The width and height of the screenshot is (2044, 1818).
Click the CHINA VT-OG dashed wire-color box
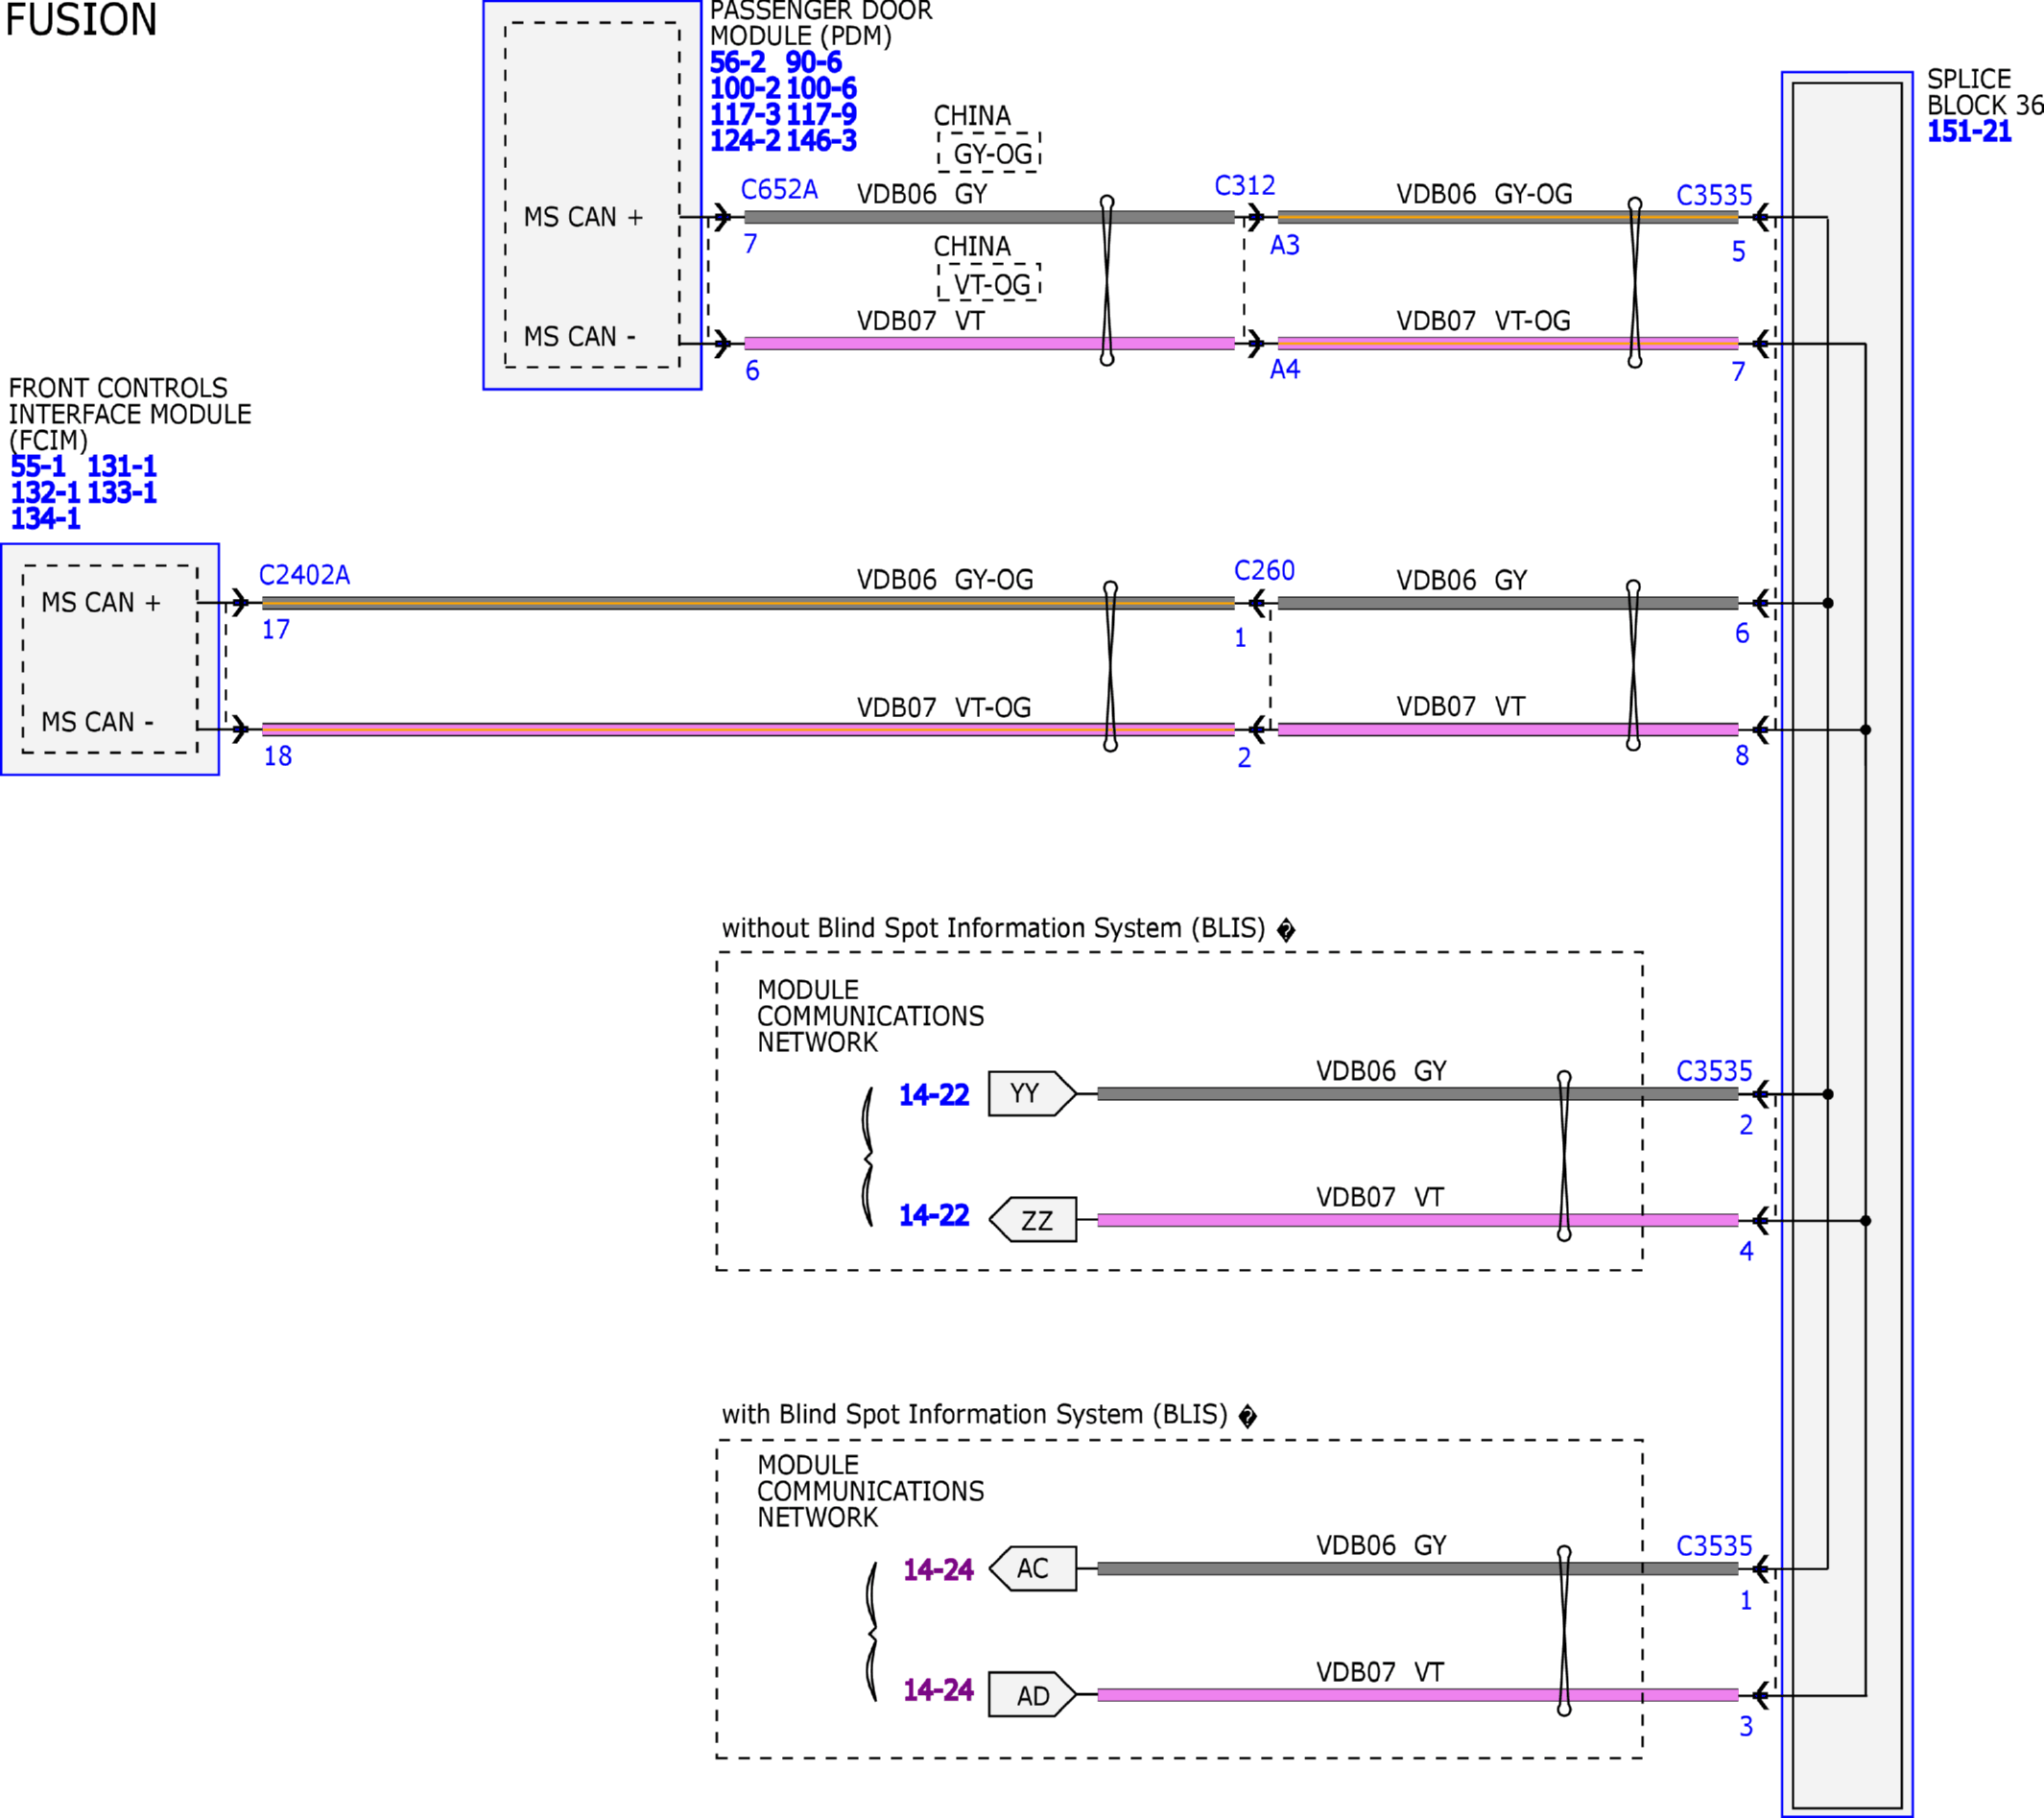click(989, 283)
